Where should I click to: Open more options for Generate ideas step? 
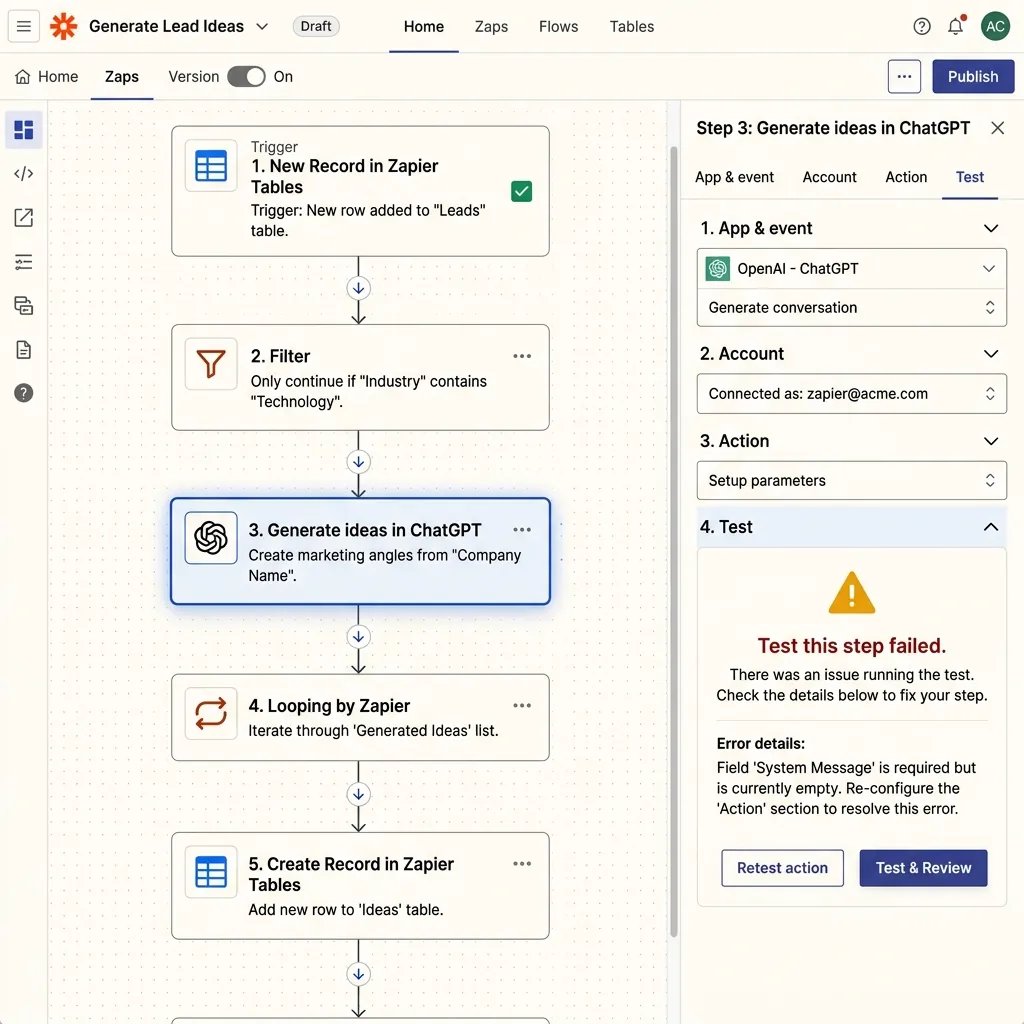522,530
